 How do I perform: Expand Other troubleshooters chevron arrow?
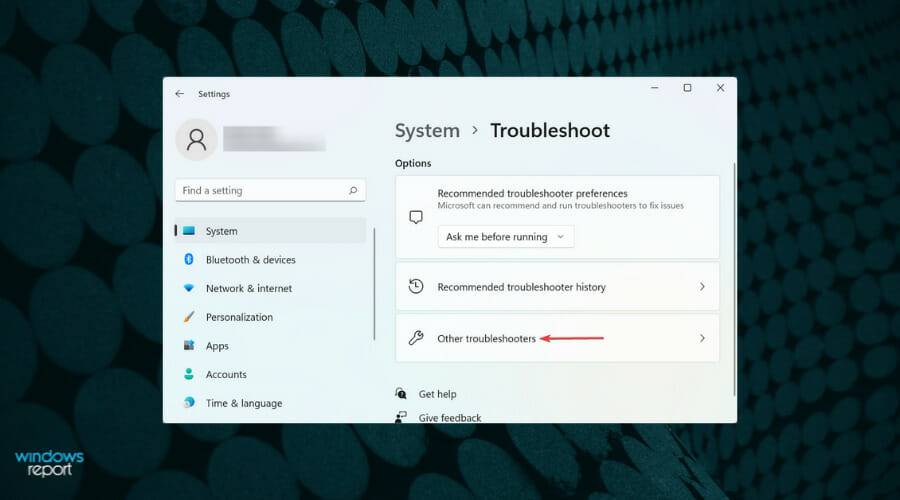pyautogui.click(x=702, y=339)
